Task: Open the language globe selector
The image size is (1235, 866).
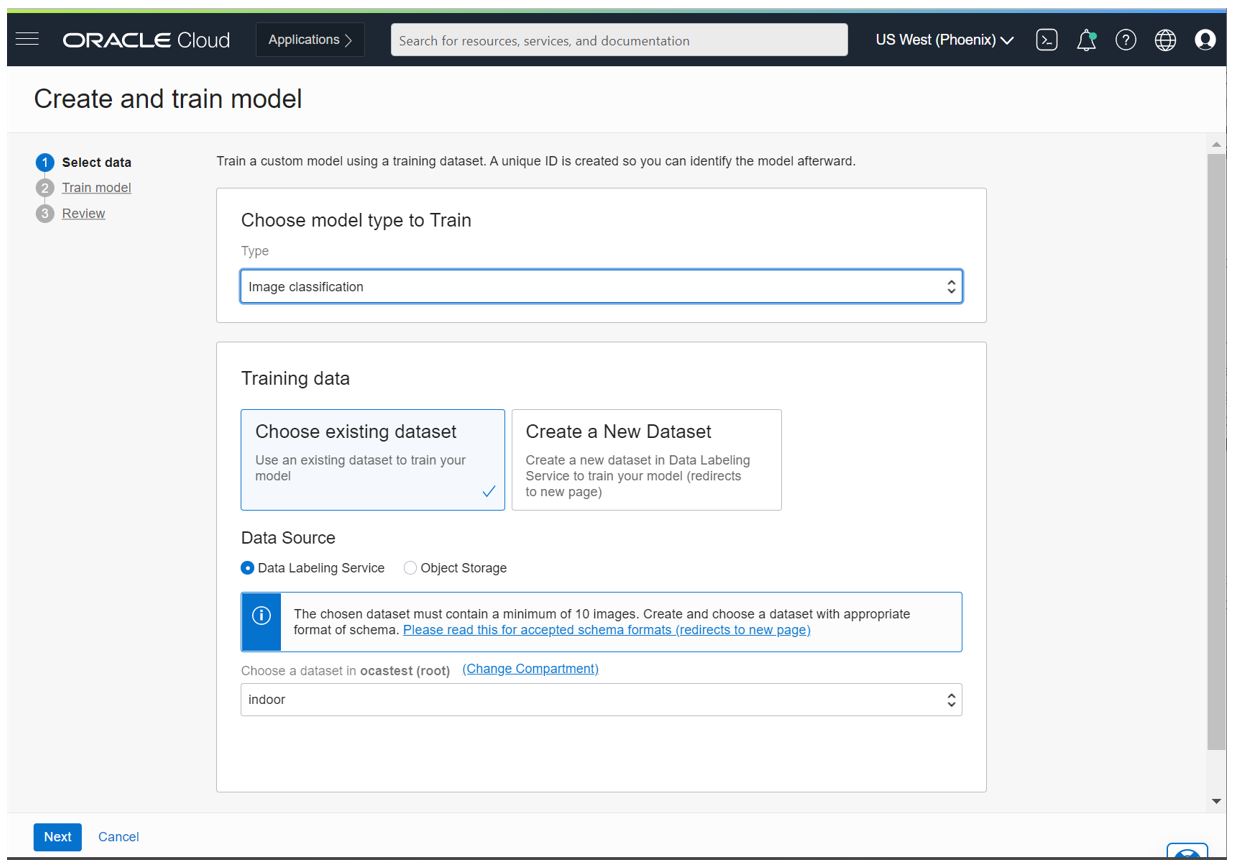Action: pyautogui.click(x=1164, y=41)
